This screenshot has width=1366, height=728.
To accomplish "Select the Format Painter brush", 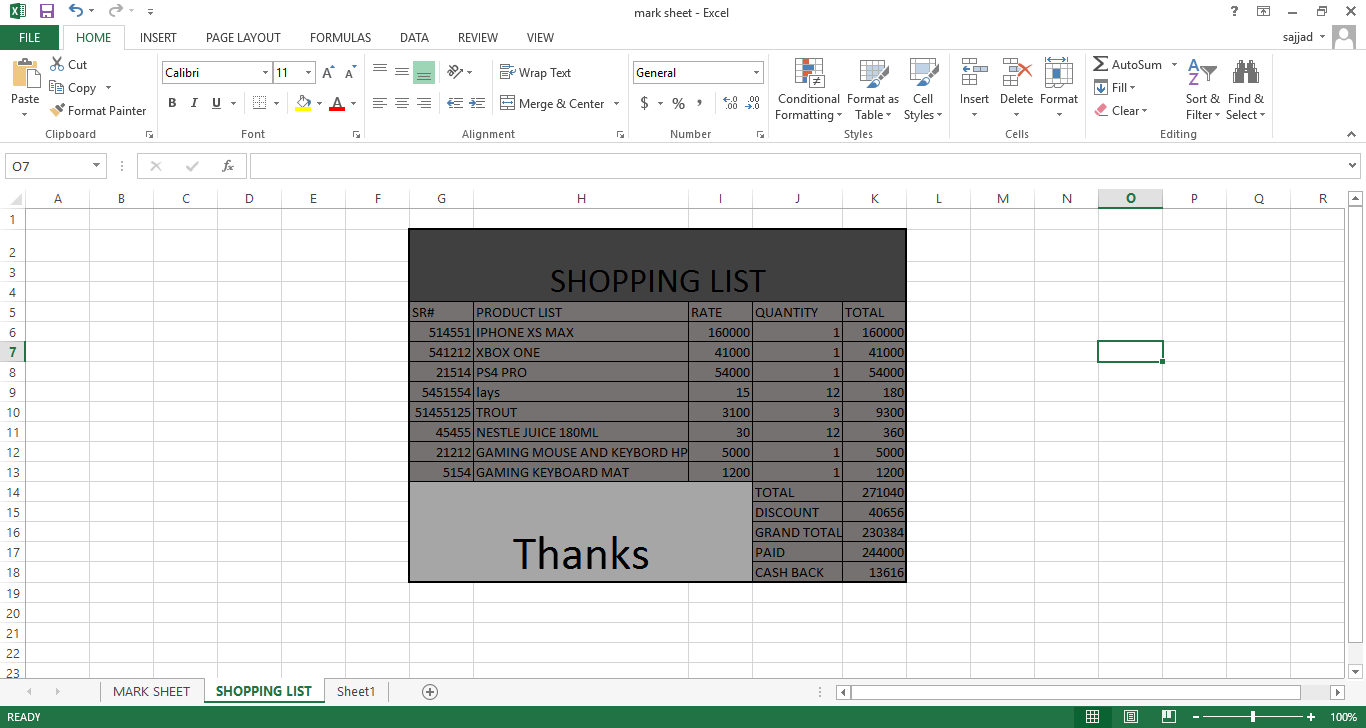I will pyautogui.click(x=98, y=111).
